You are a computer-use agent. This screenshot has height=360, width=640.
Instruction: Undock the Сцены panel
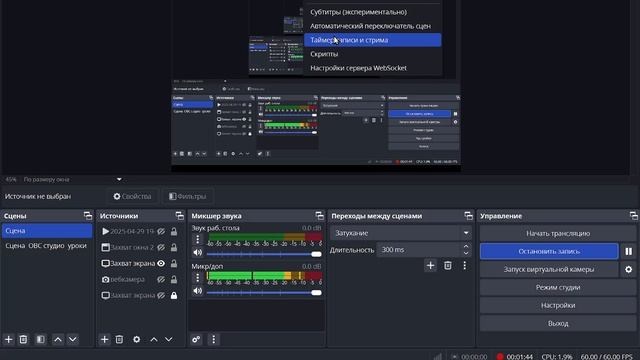coord(88,216)
